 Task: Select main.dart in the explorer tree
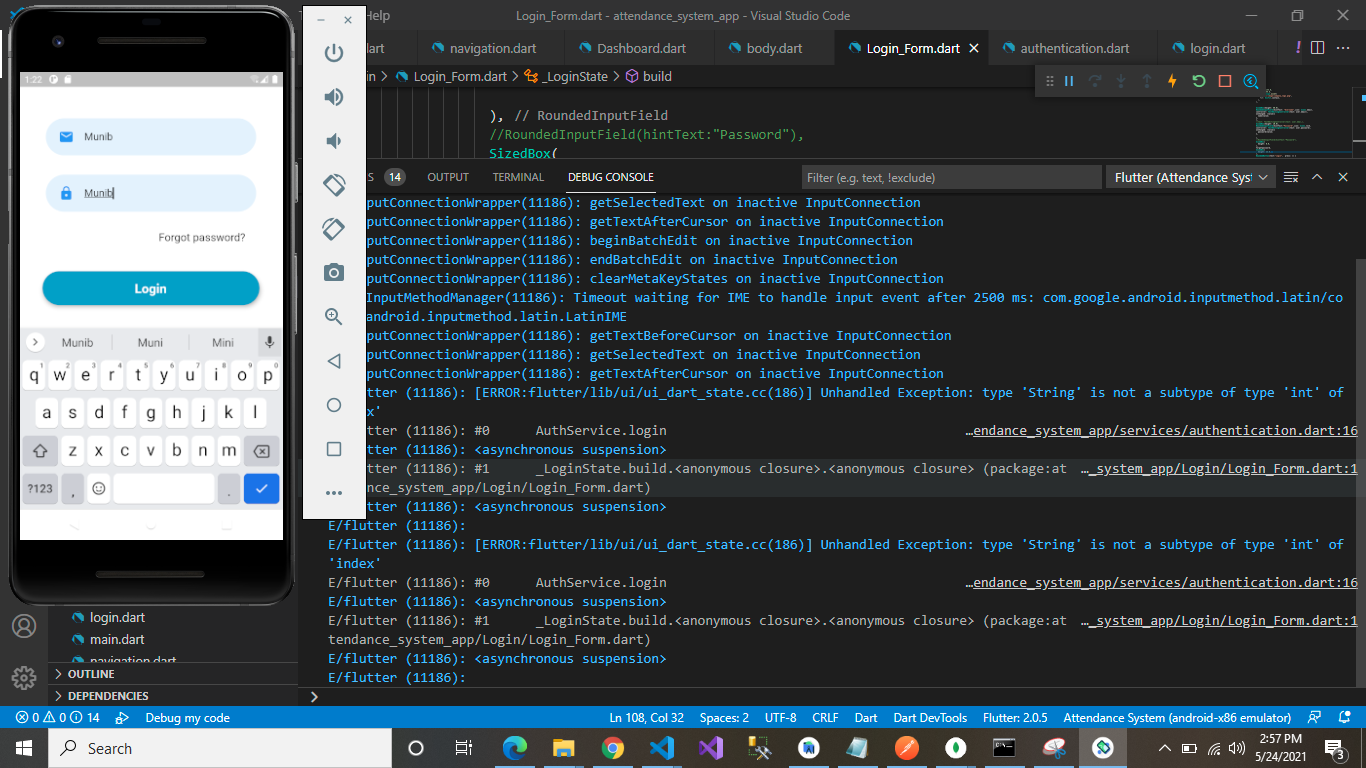pos(117,639)
